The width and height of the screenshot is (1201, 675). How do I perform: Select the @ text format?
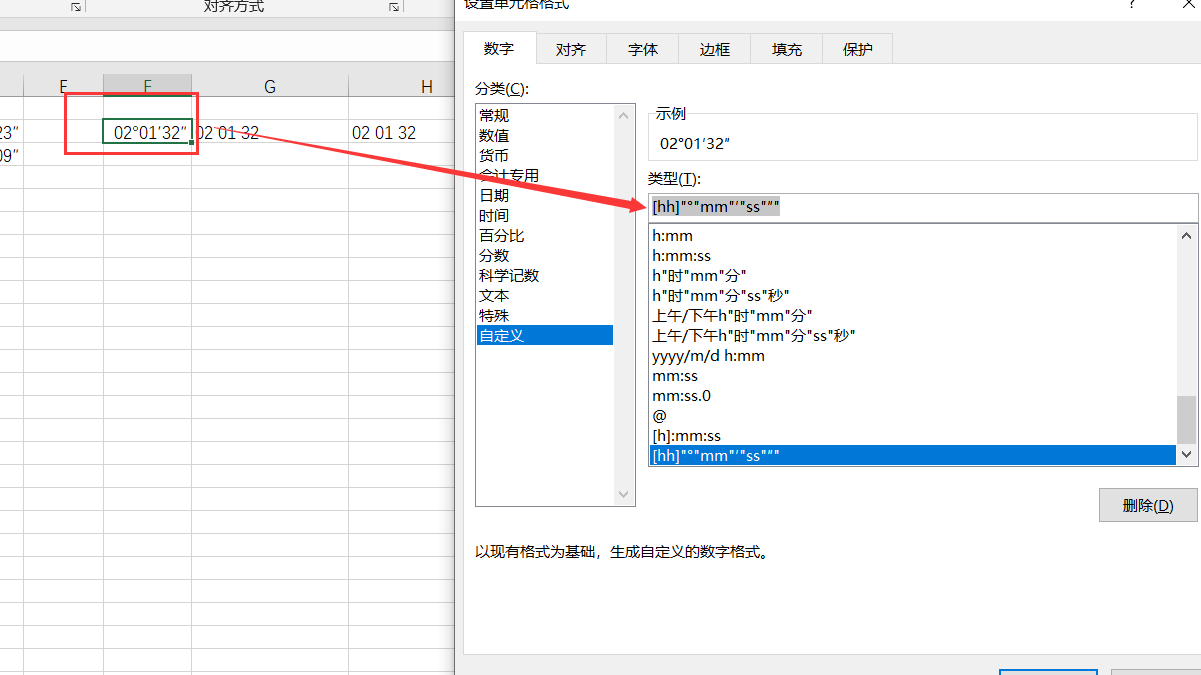[x=913, y=416]
